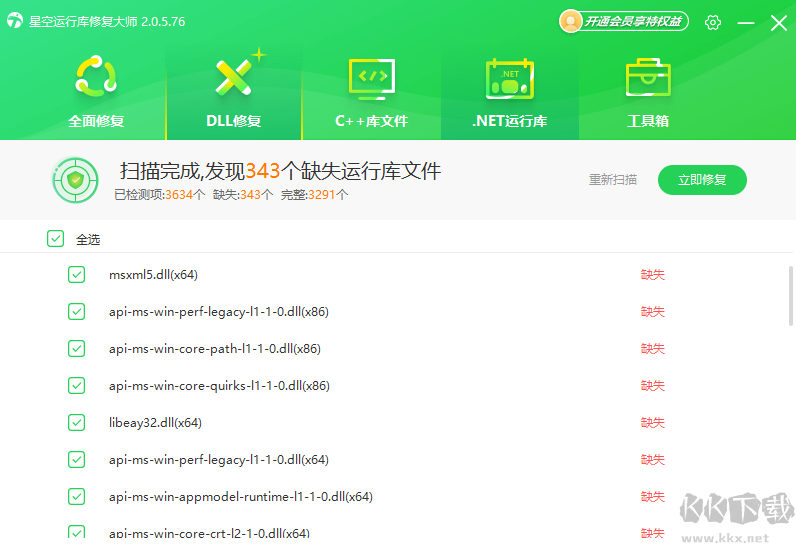Select api-ms-win-core-quirks-l1-1-0.dll(x86) file name
Image resolution: width=796 pixels, height=545 pixels.
pos(219,386)
